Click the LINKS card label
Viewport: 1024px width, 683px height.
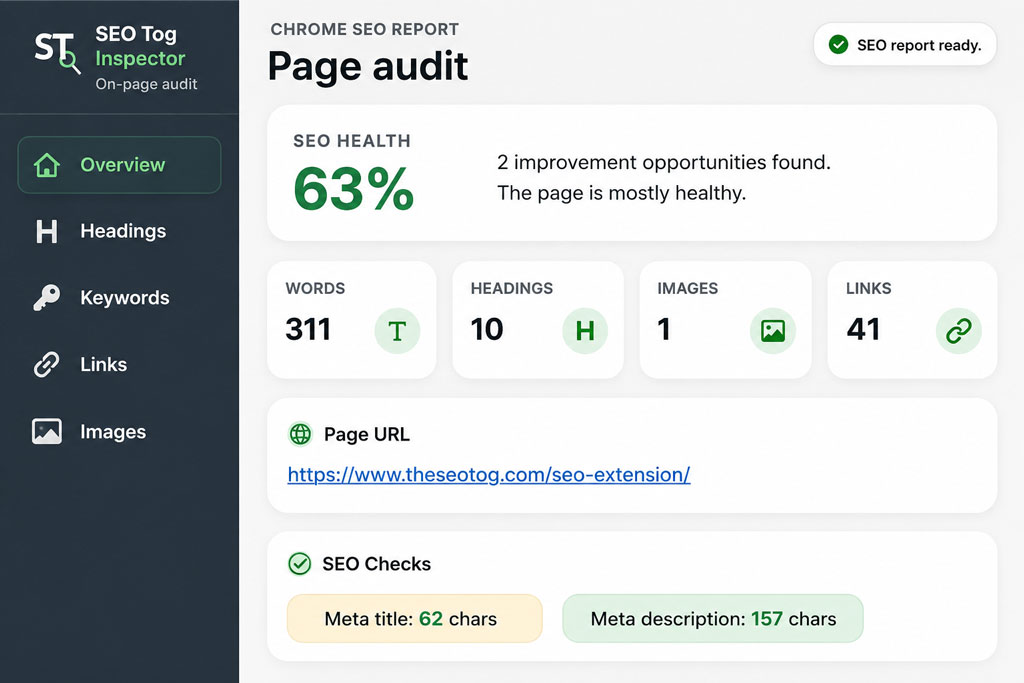[869, 289]
